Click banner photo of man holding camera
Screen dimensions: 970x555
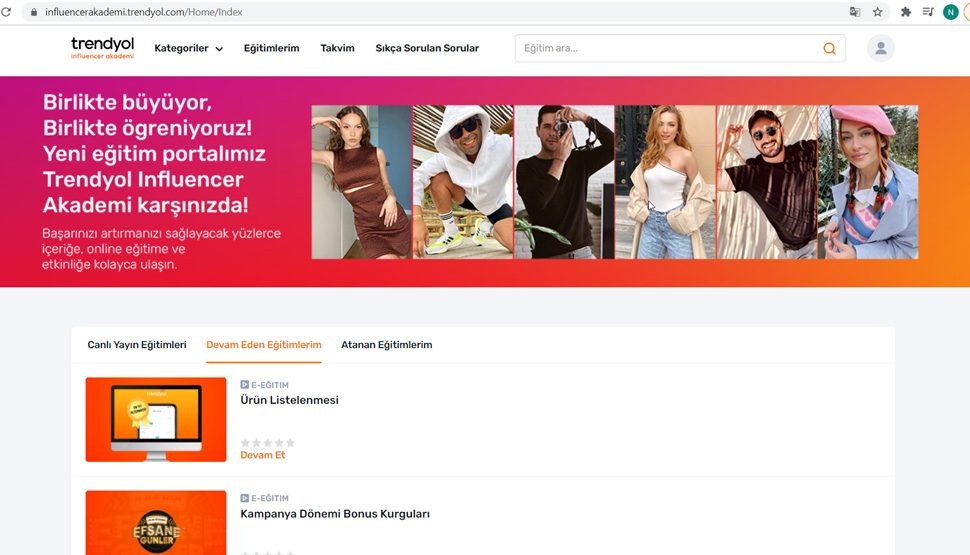click(x=564, y=182)
